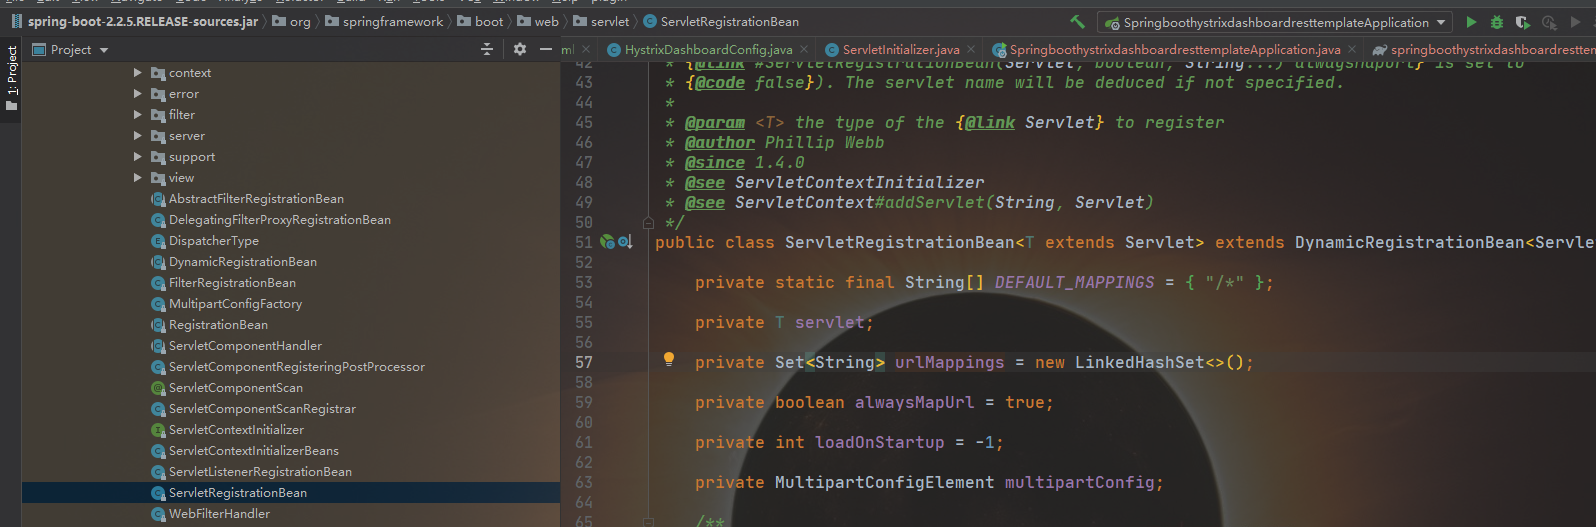Select RegistrationBean in the project tree

click(218, 325)
